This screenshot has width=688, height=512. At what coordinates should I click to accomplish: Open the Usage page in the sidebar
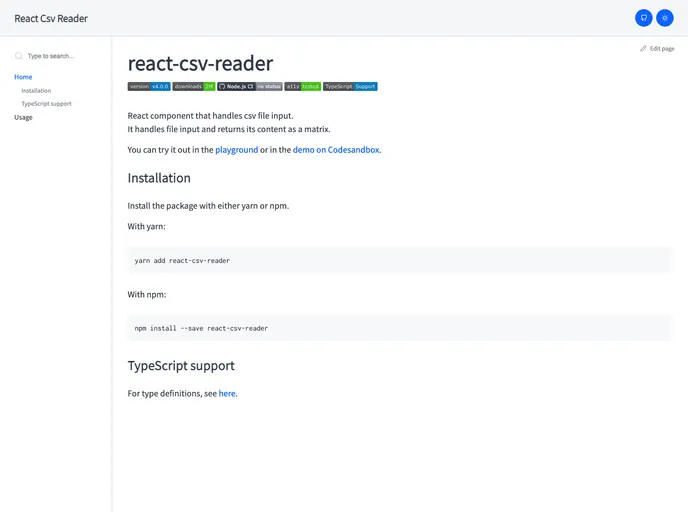pyautogui.click(x=23, y=118)
